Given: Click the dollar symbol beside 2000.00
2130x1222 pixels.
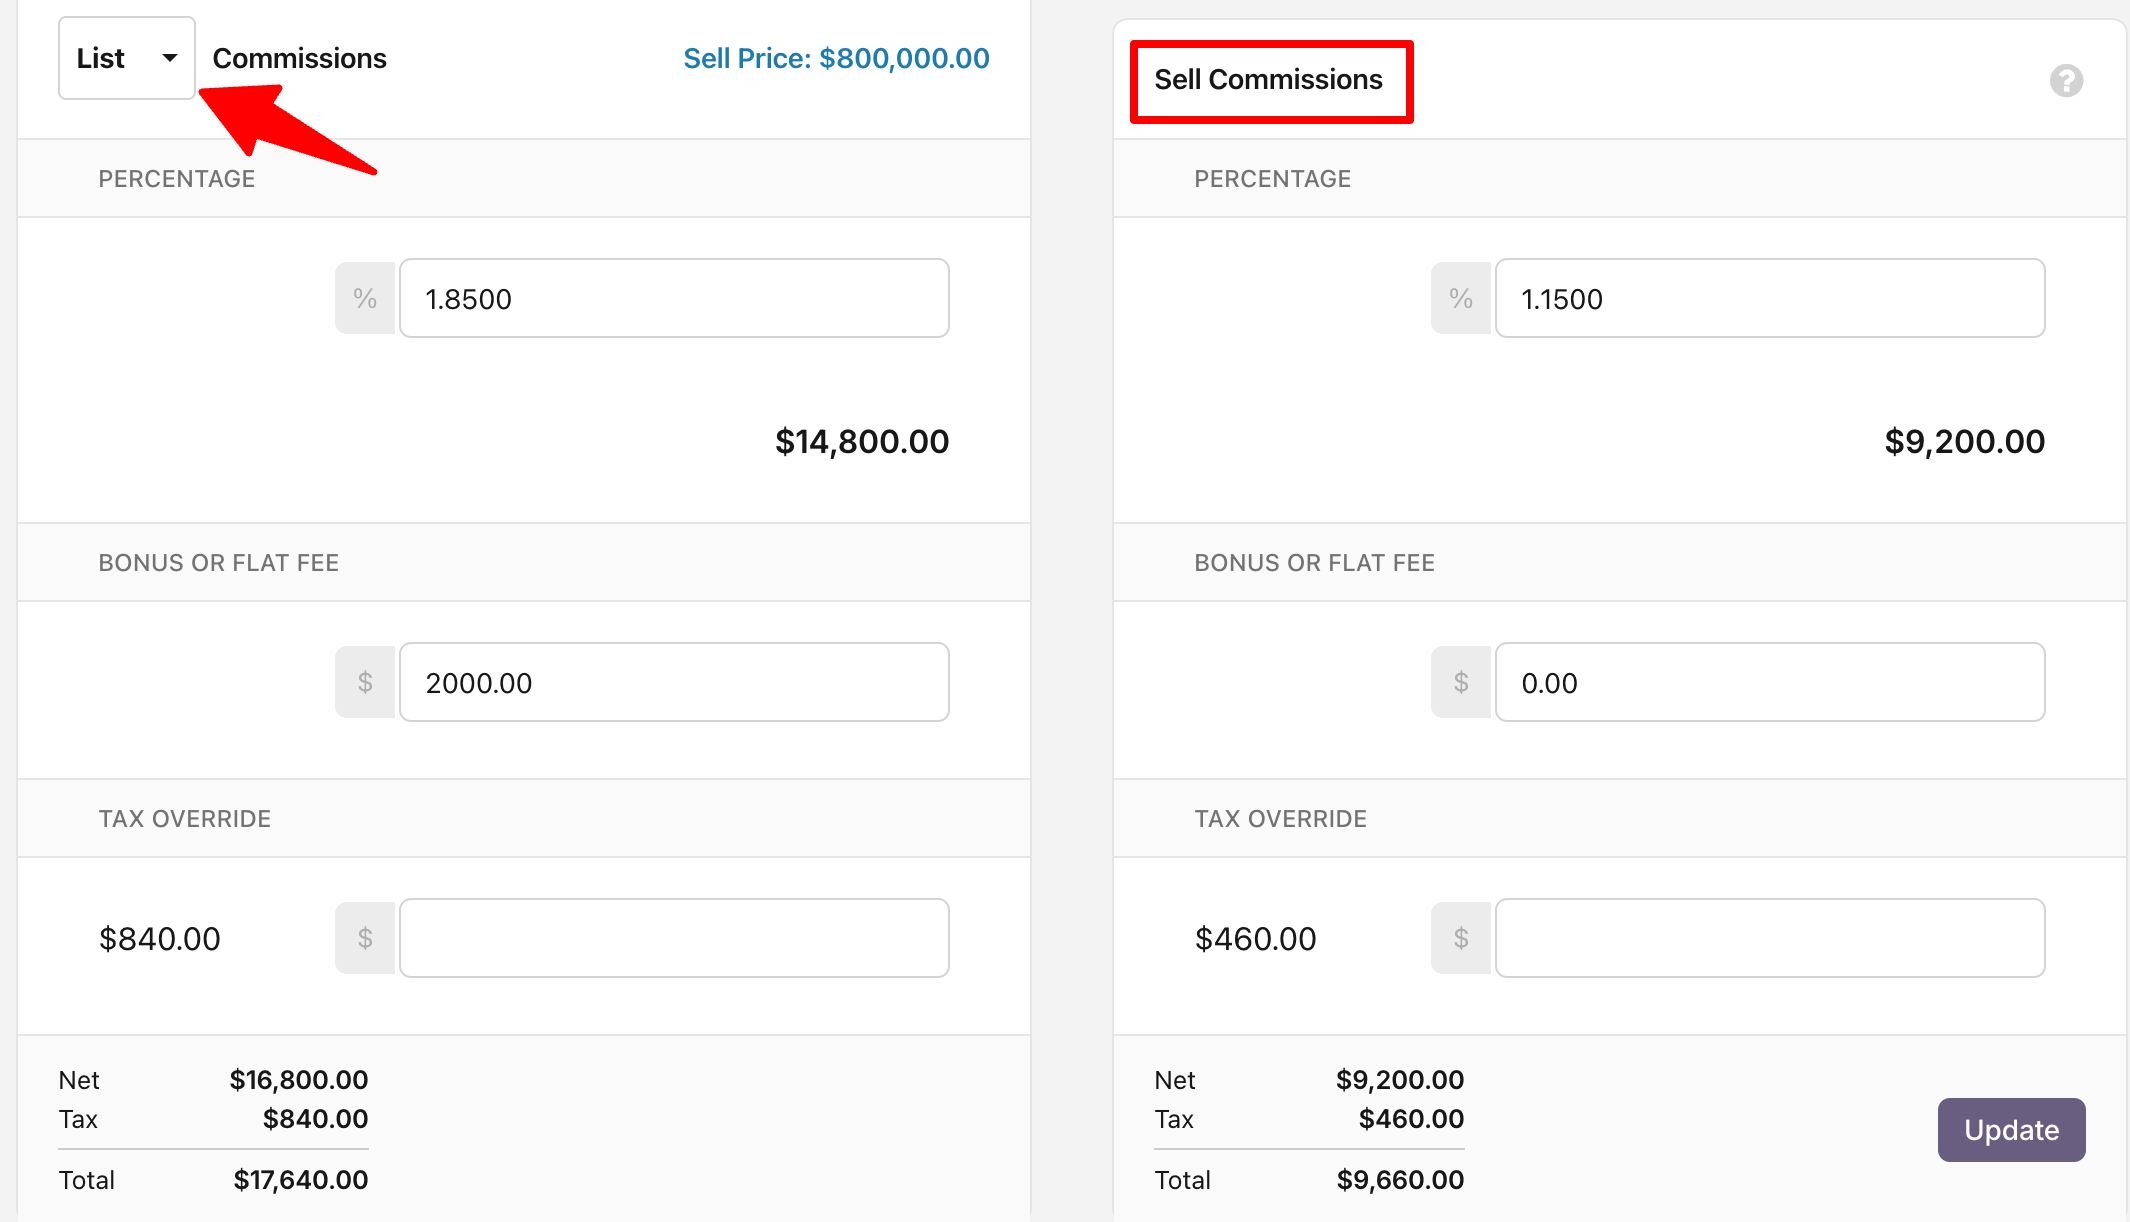Looking at the screenshot, I should point(365,682).
